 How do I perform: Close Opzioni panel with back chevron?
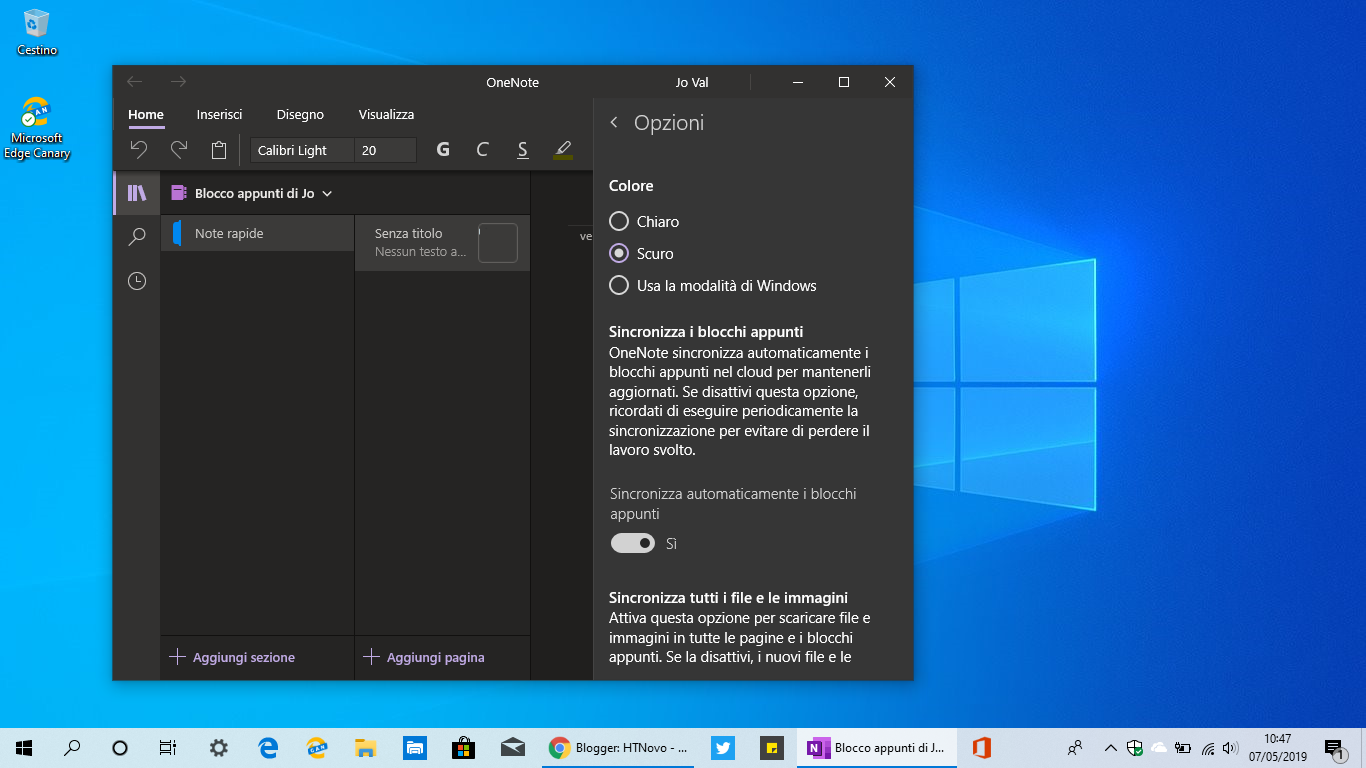(x=614, y=122)
